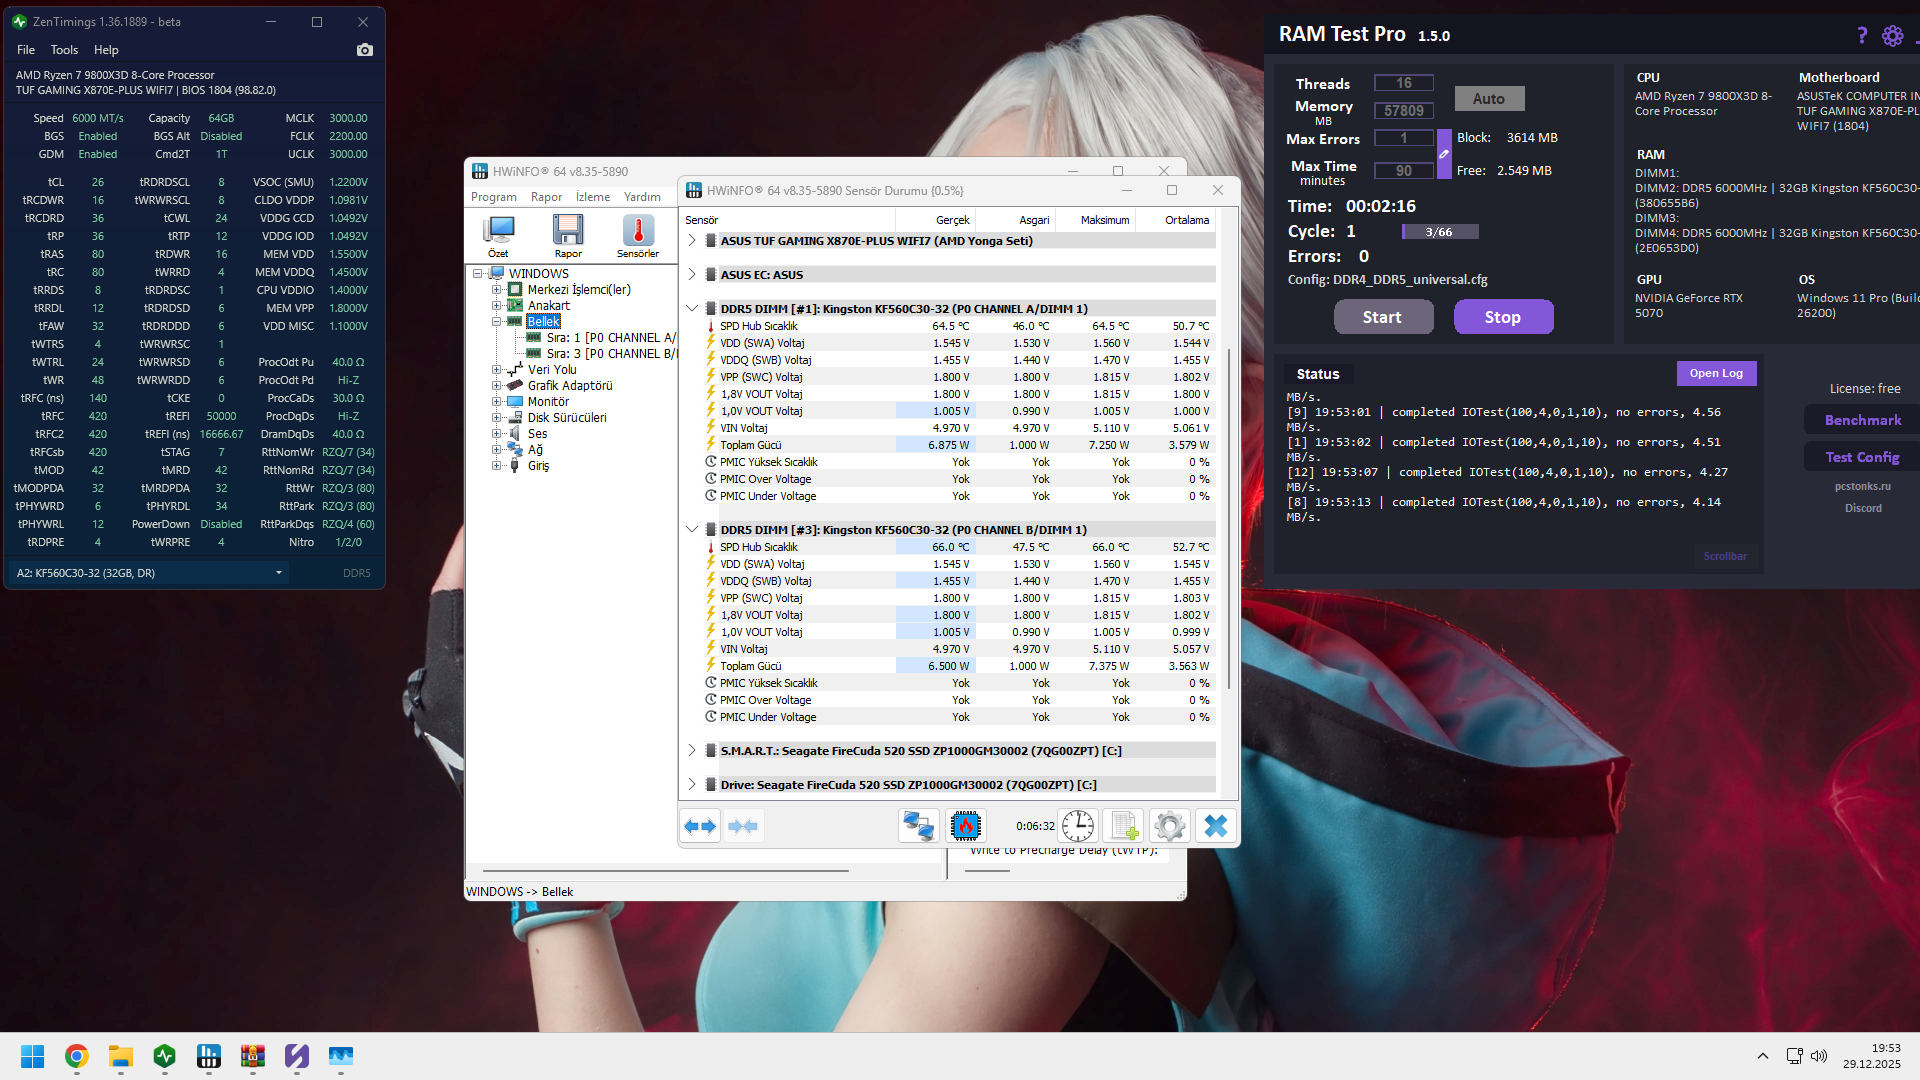1920x1080 pixels.
Task: Click the Max Errors field showing 1
Action: (1404, 138)
